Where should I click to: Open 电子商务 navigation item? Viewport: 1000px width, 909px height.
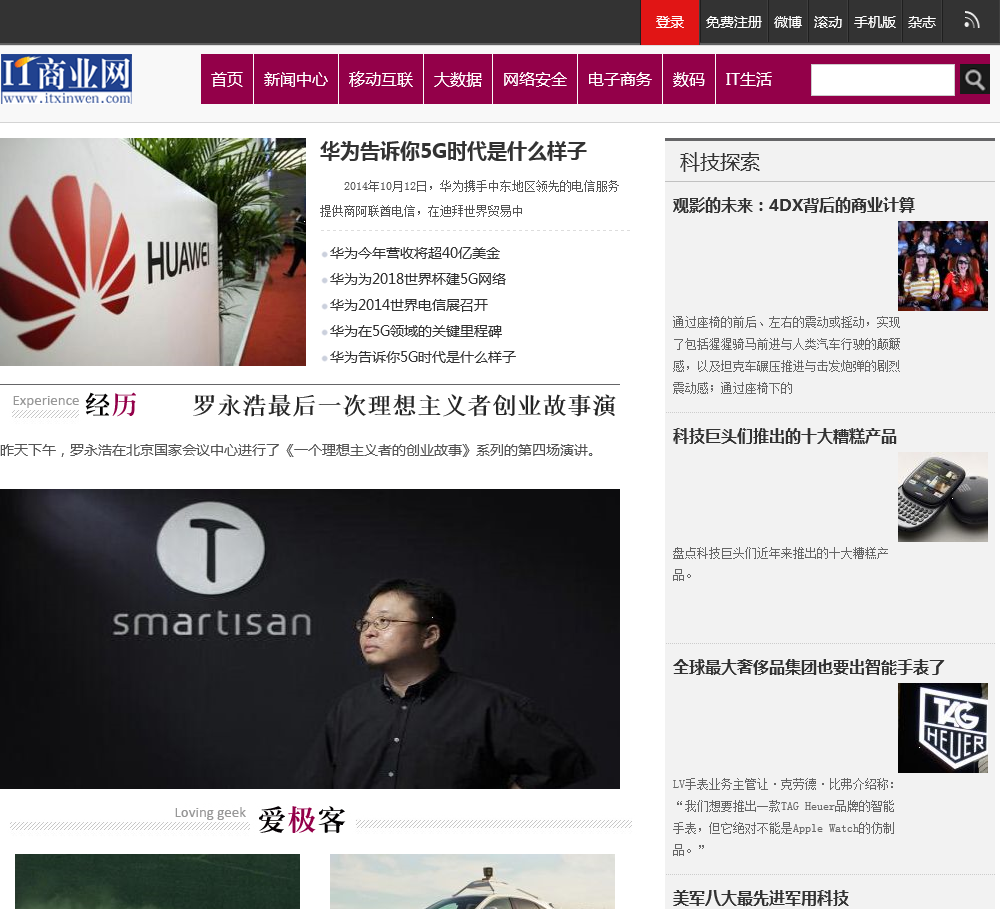tap(620, 79)
